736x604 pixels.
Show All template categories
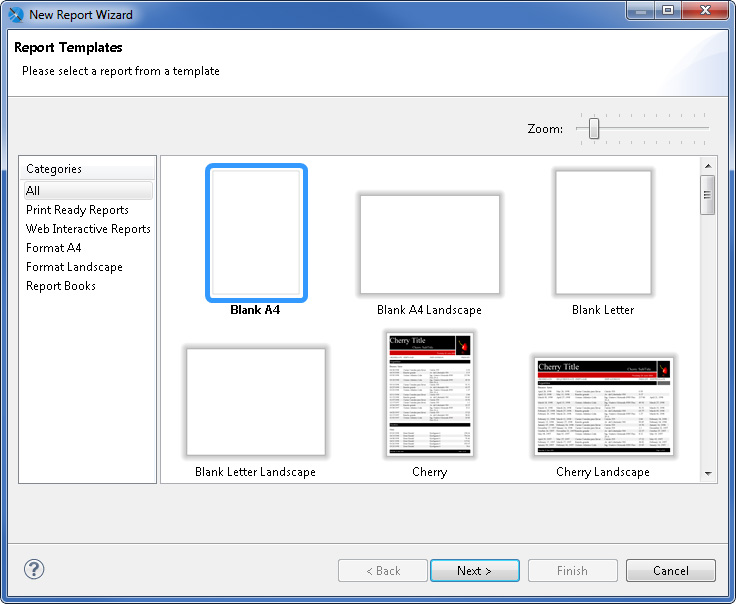(x=34, y=191)
